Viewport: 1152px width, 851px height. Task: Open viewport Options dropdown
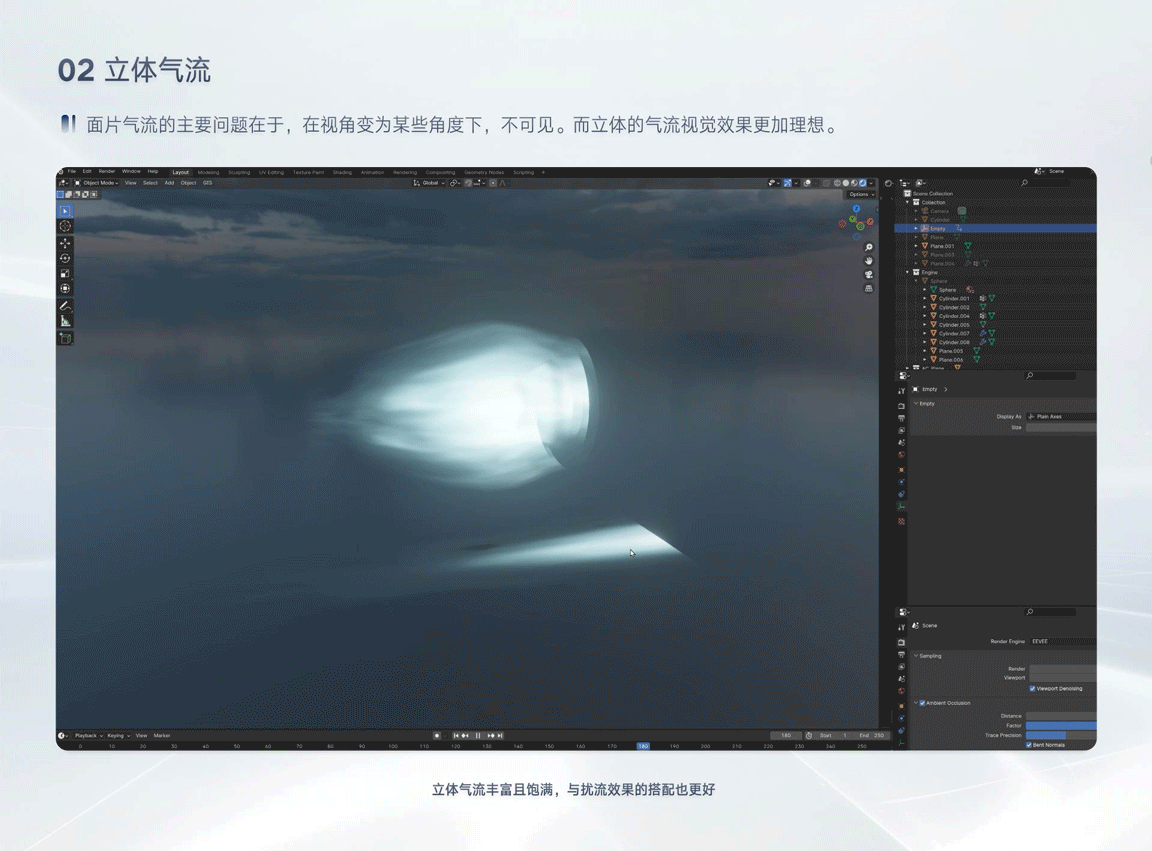[x=861, y=195]
